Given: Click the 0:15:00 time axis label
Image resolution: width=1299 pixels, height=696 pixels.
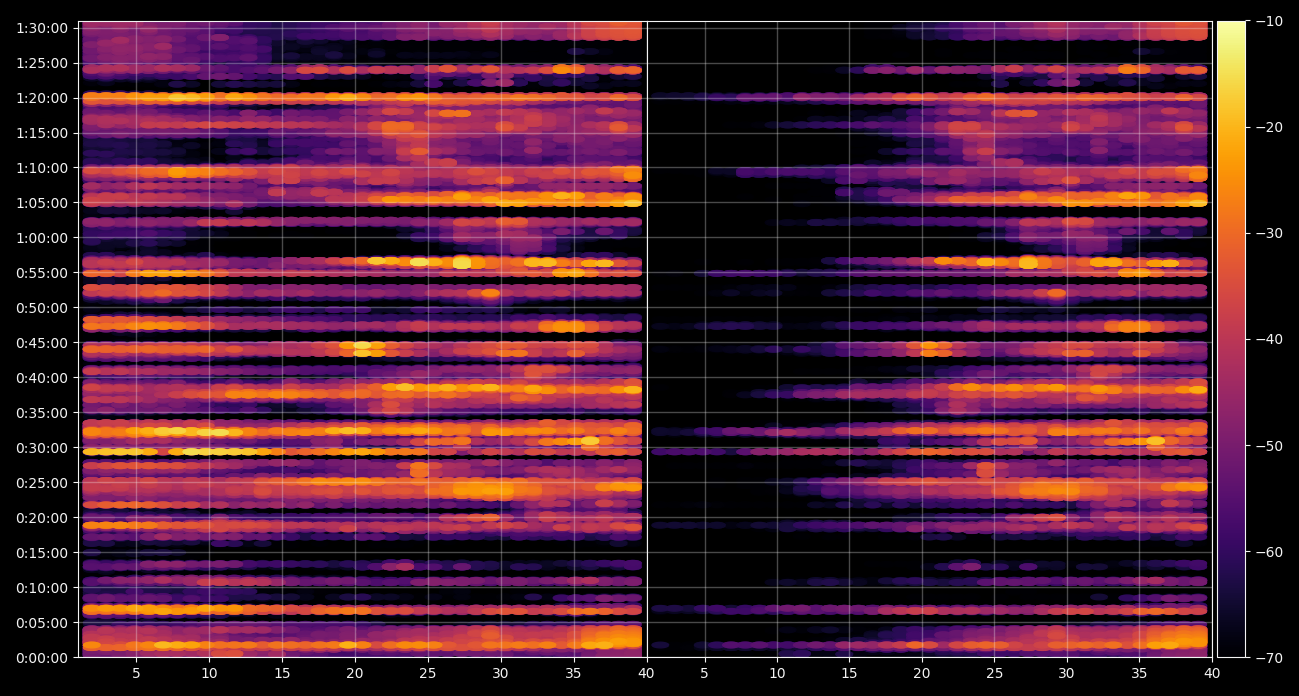Looking at the screenshot, I should (x=42, y=553).
